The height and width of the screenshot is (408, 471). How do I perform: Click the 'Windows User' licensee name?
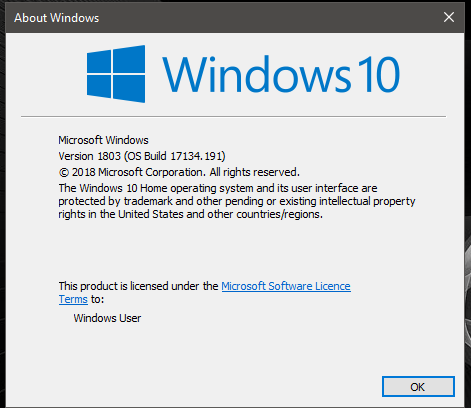(x=107, y=318)
